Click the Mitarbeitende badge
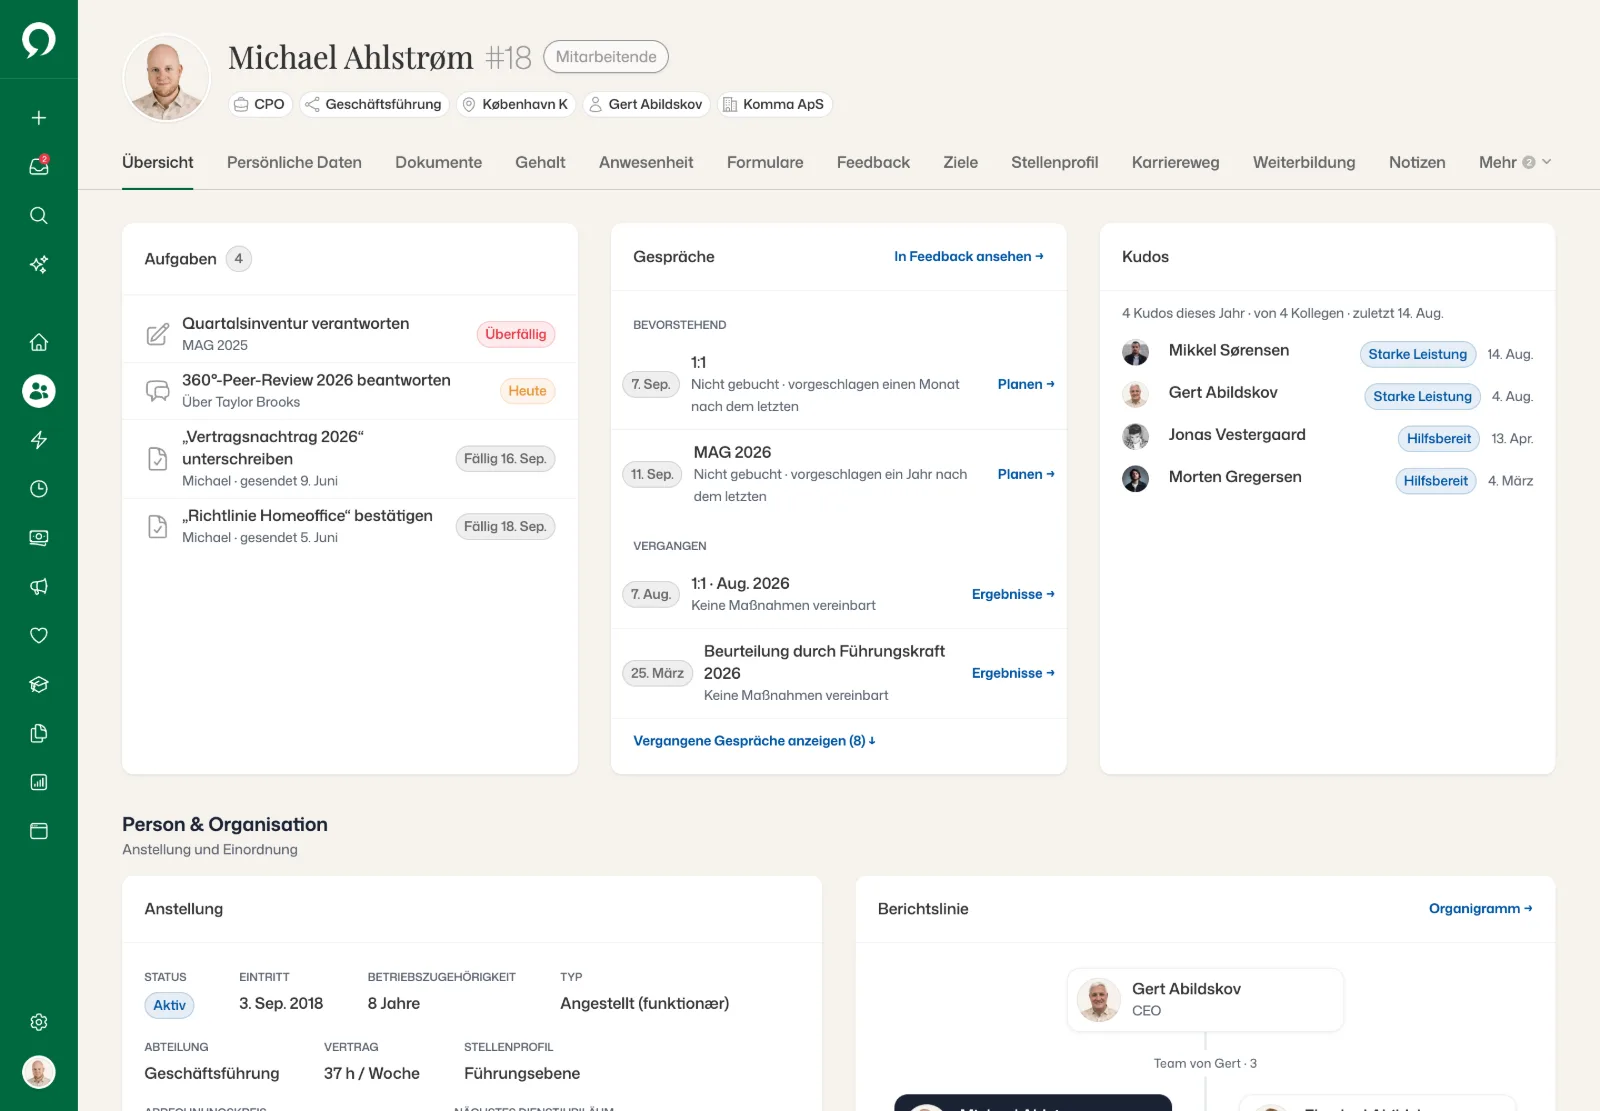The height and width of the screenshot is (1111, 1600). (x=606, y=57)
